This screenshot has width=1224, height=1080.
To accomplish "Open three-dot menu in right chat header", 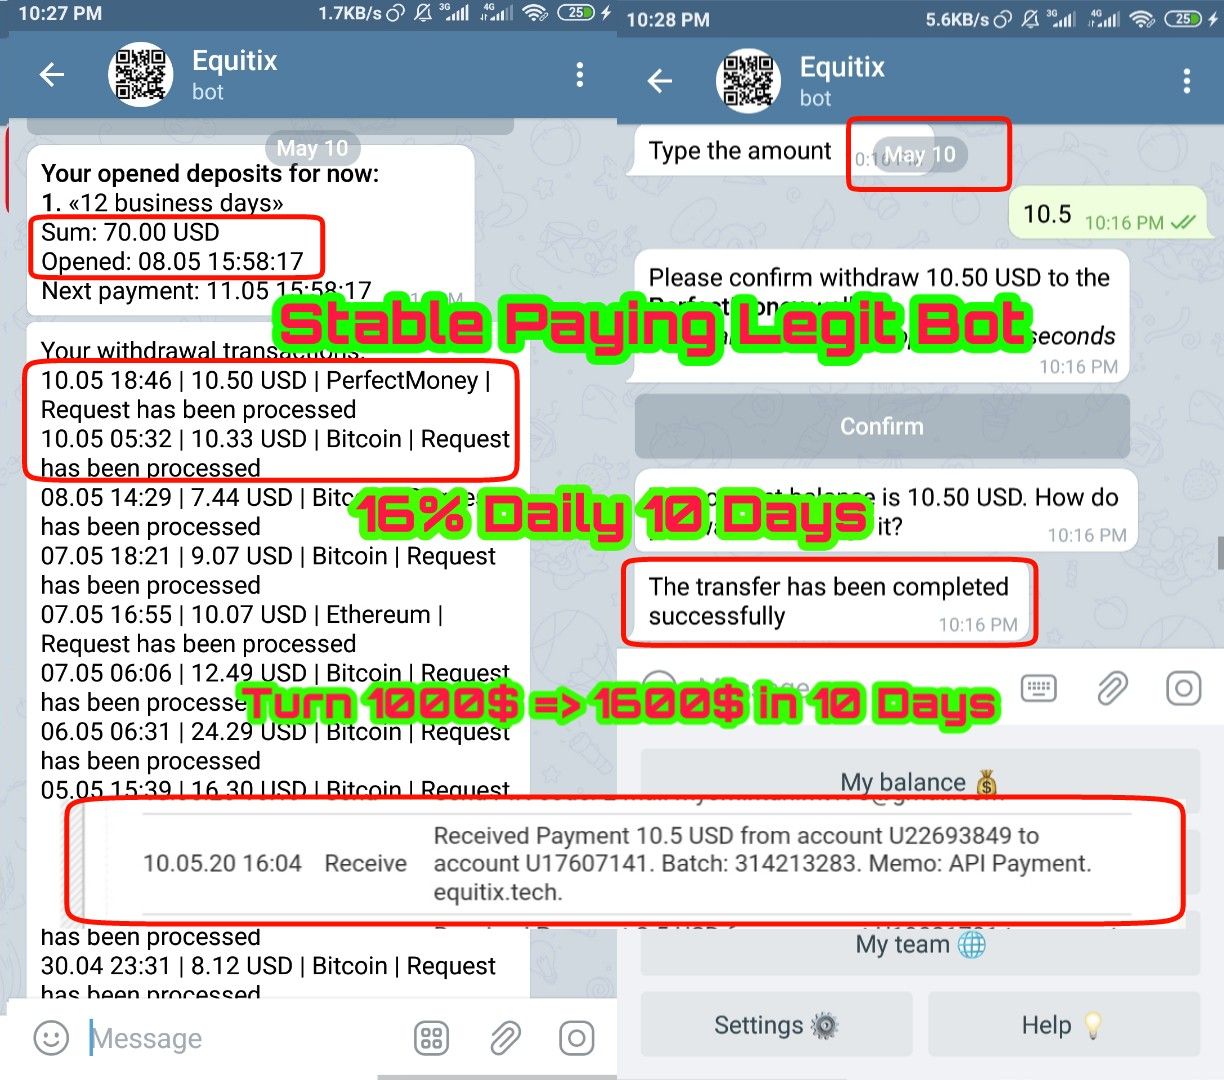I will pyautogui.click(x=1187, y=81).
